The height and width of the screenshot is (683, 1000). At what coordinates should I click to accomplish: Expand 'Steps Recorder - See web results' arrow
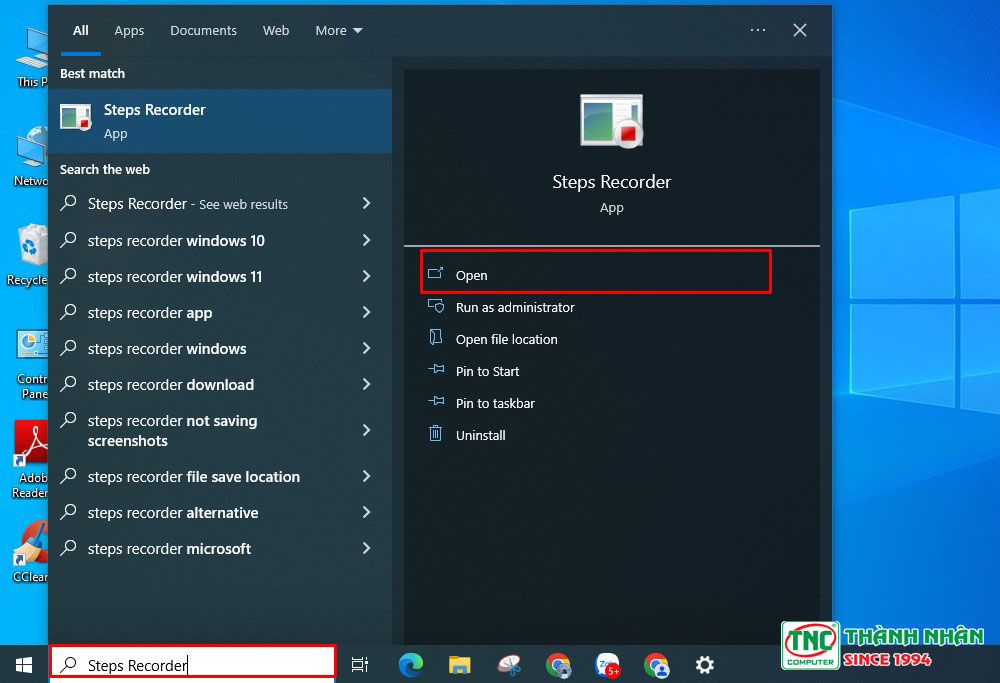tap(367, 203)
